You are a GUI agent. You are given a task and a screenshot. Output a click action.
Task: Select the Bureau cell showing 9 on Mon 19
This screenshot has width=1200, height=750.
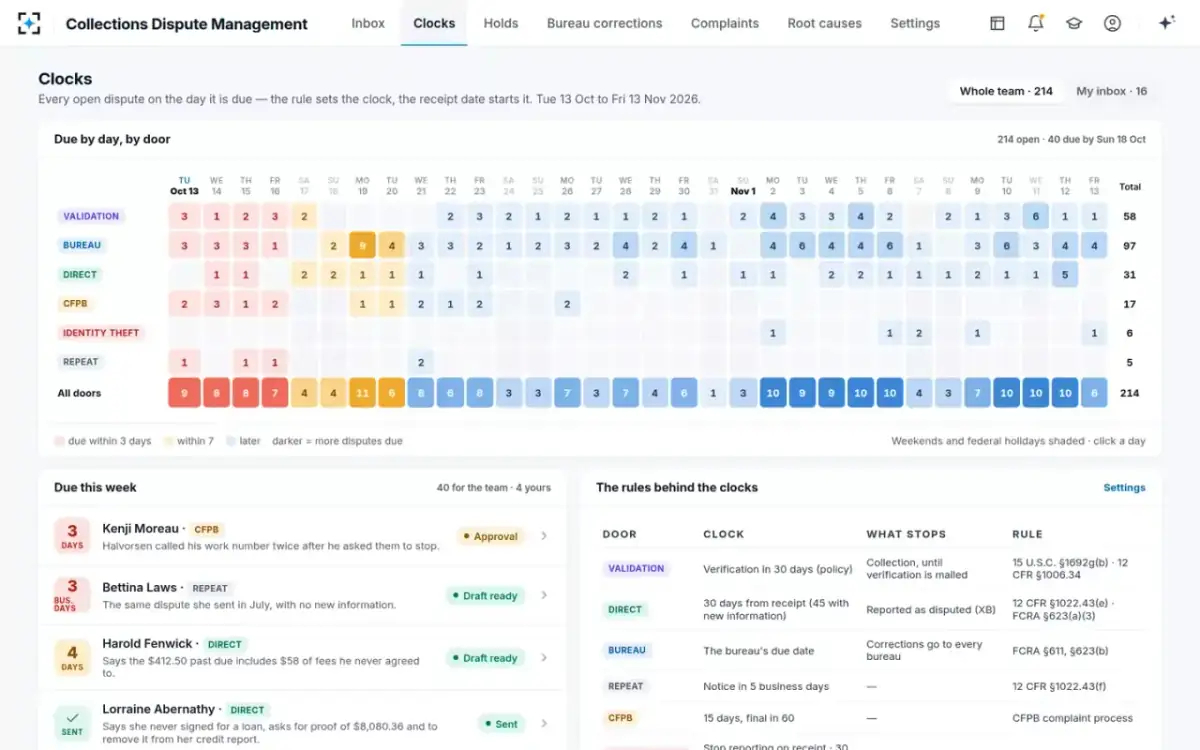362,245
